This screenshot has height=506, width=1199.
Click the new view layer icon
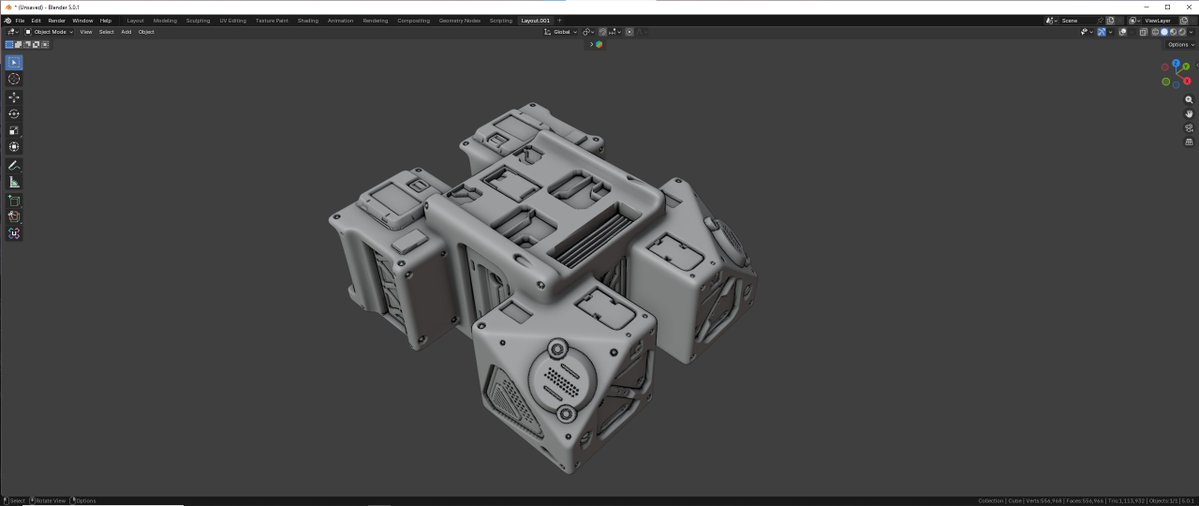1183,20
